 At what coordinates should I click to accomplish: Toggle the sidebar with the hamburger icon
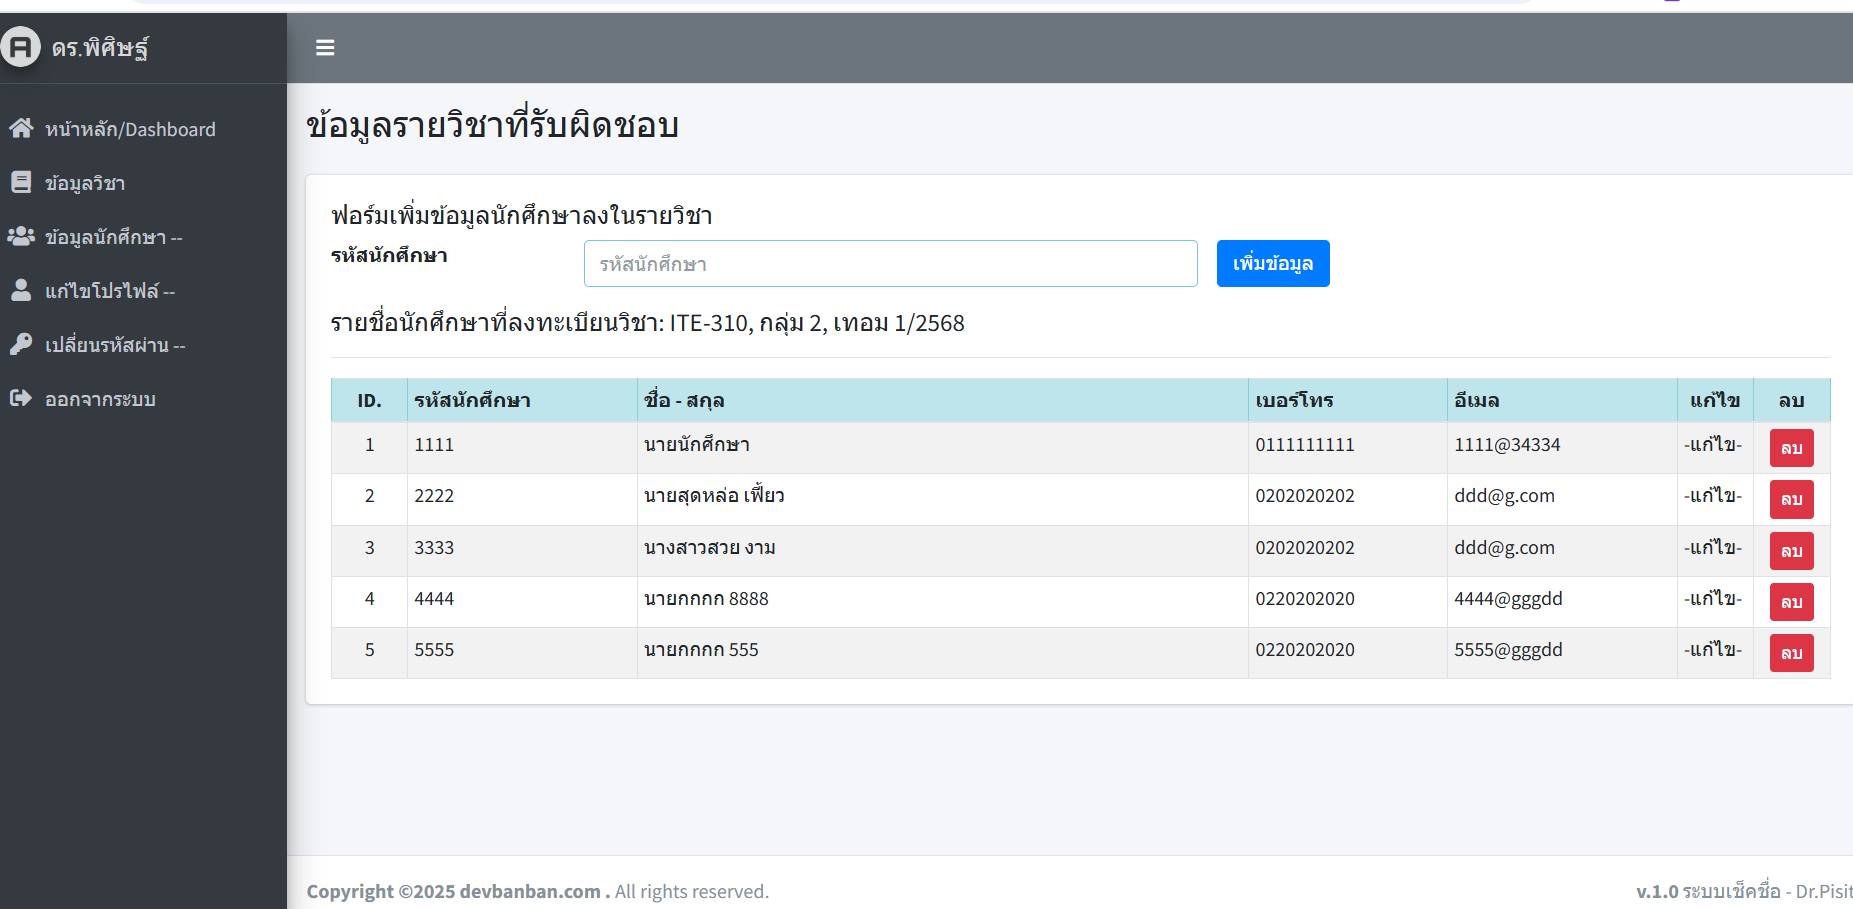pos(325,48)
